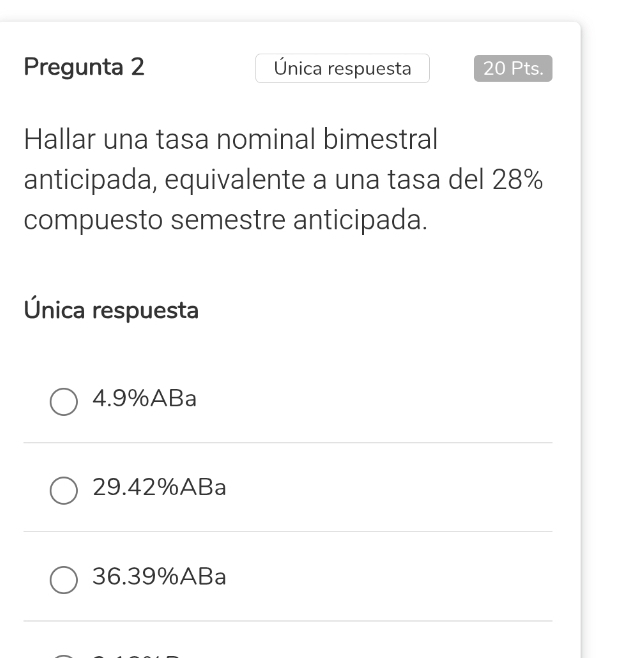Click the divider line below 29.42%ABa
Screen dimensions: 630x658
pos(288,532)
